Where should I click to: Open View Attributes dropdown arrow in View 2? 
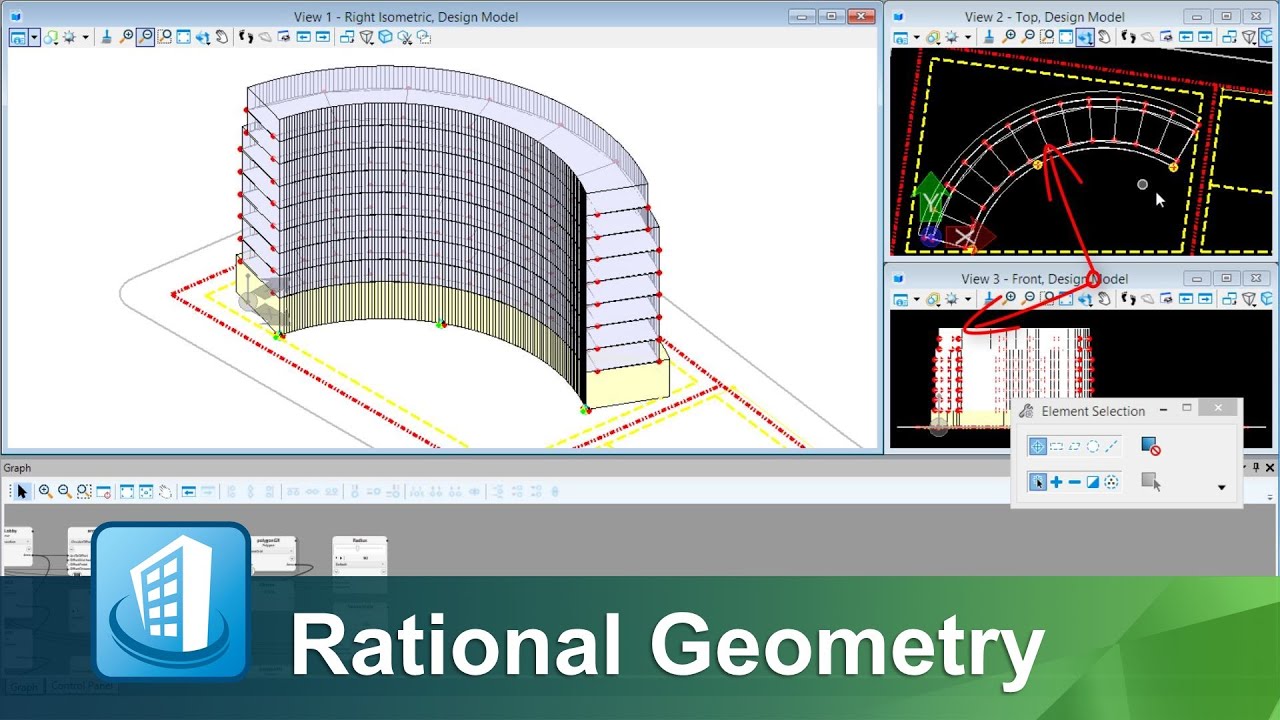pos(916,37)
